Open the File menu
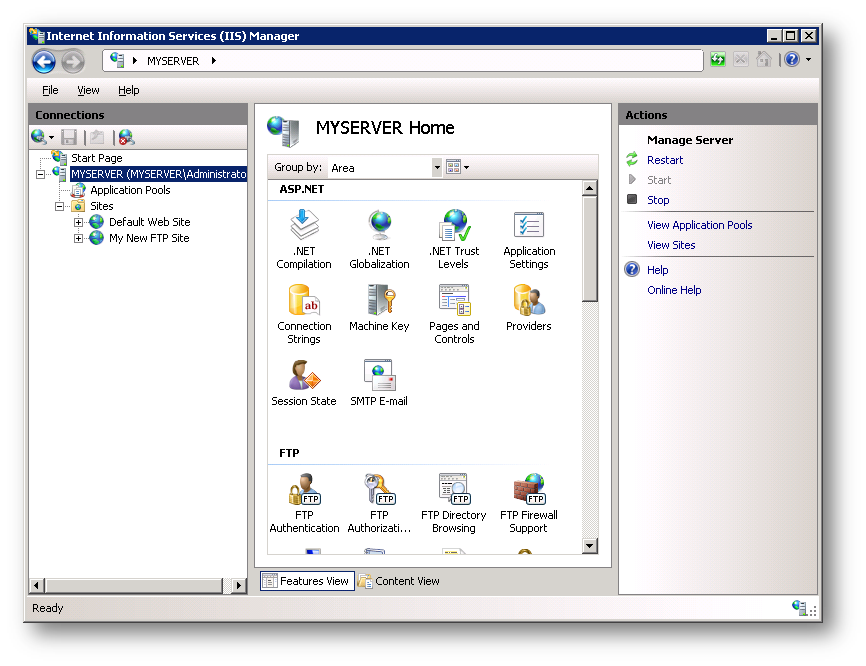Viewport: 866px width, 666px height. coord(50,90)
